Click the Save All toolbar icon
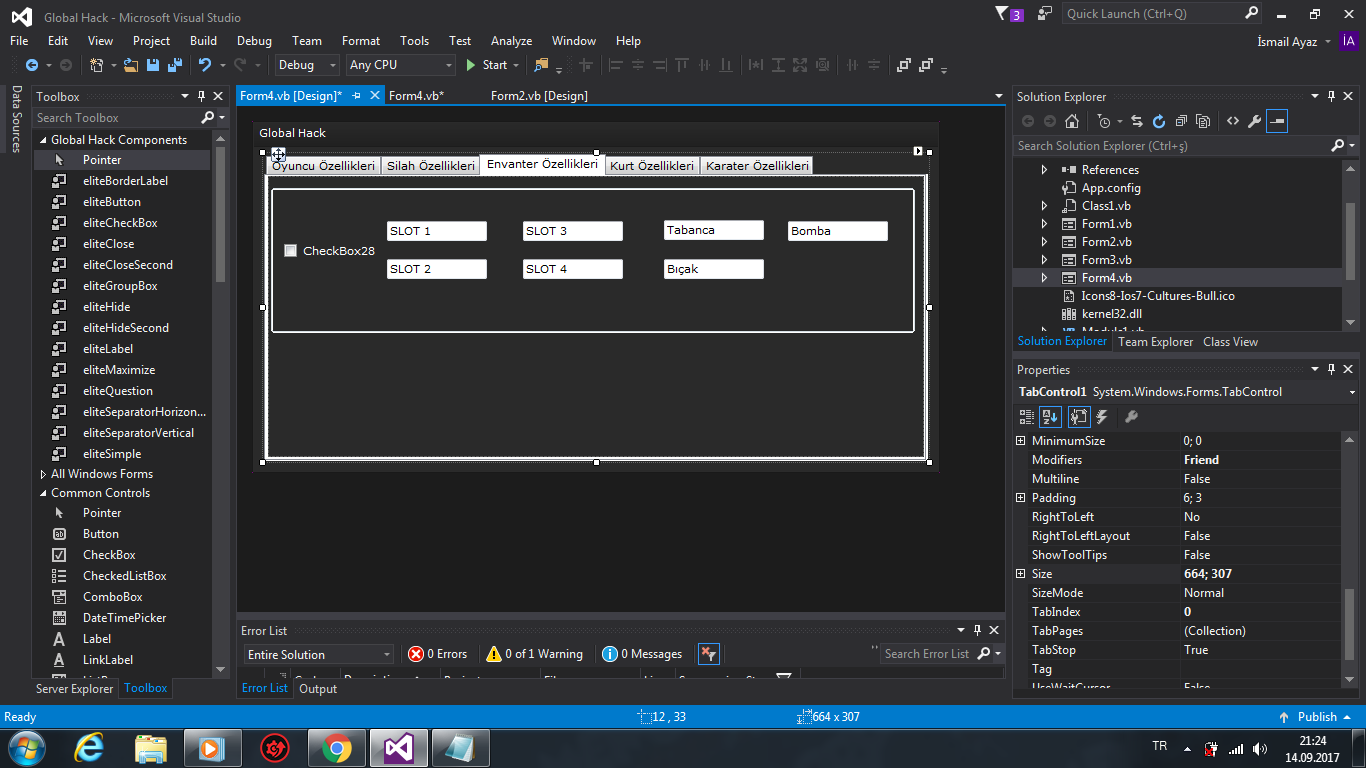Viewport: 1366px width, 768px height. 174,65
